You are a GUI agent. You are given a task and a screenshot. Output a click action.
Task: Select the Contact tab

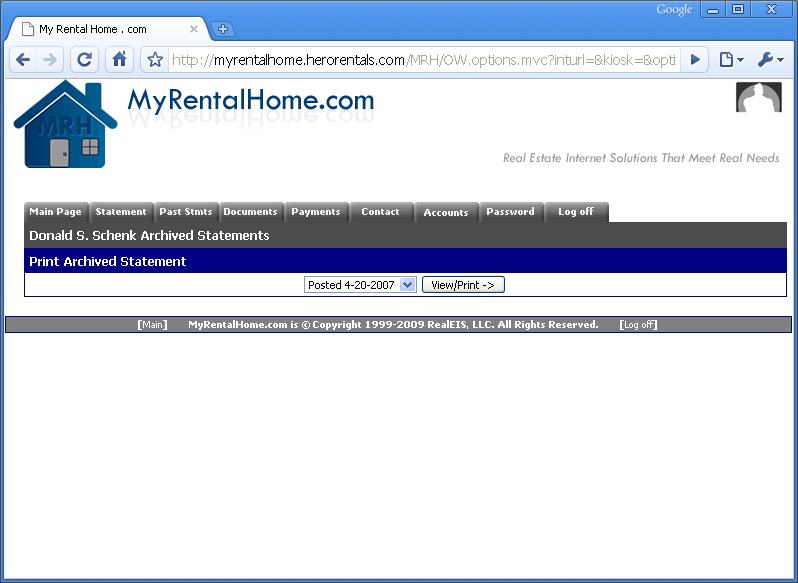pos(381,212)
